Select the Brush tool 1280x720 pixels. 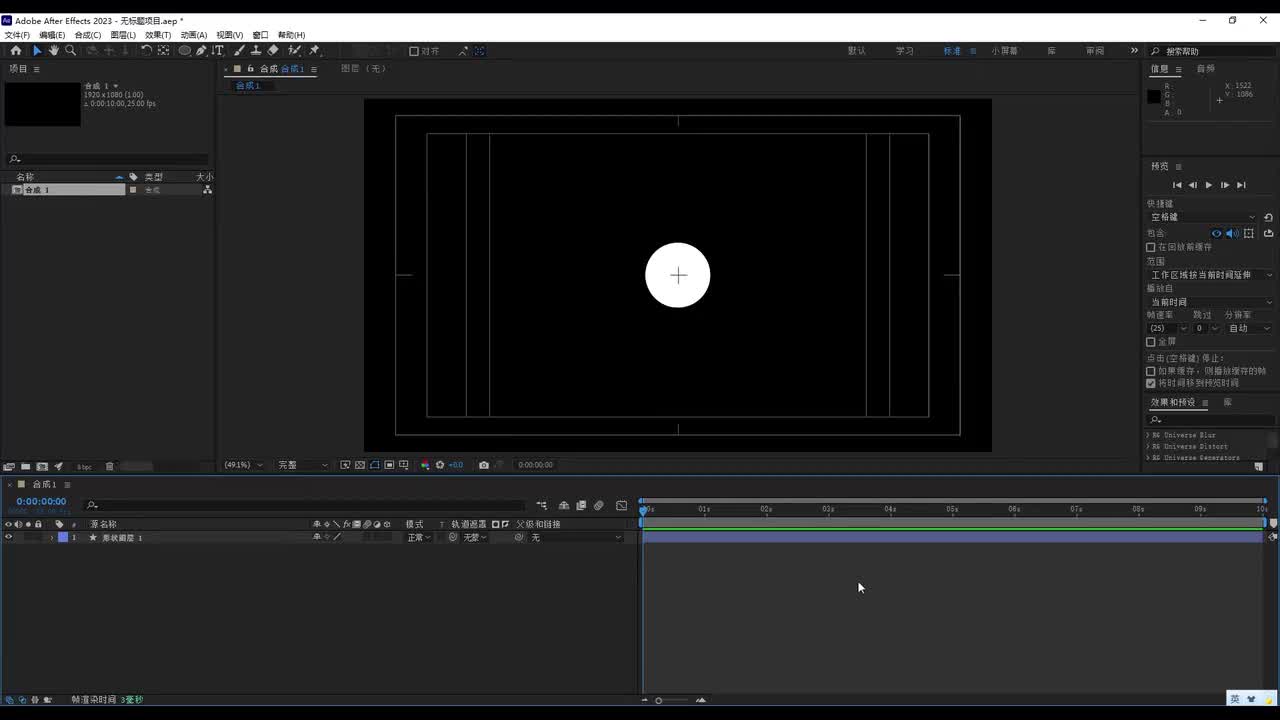tap(239, 50)
